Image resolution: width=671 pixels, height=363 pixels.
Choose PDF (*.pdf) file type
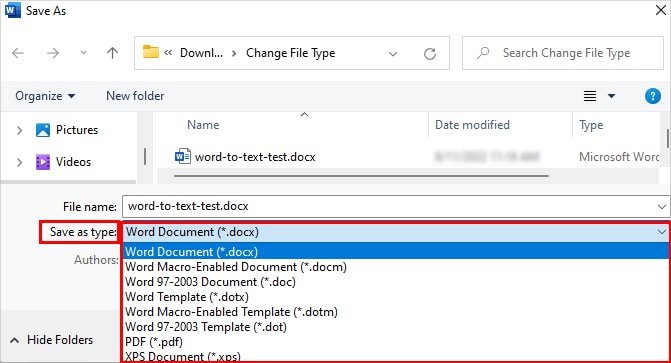pos(396,342)
